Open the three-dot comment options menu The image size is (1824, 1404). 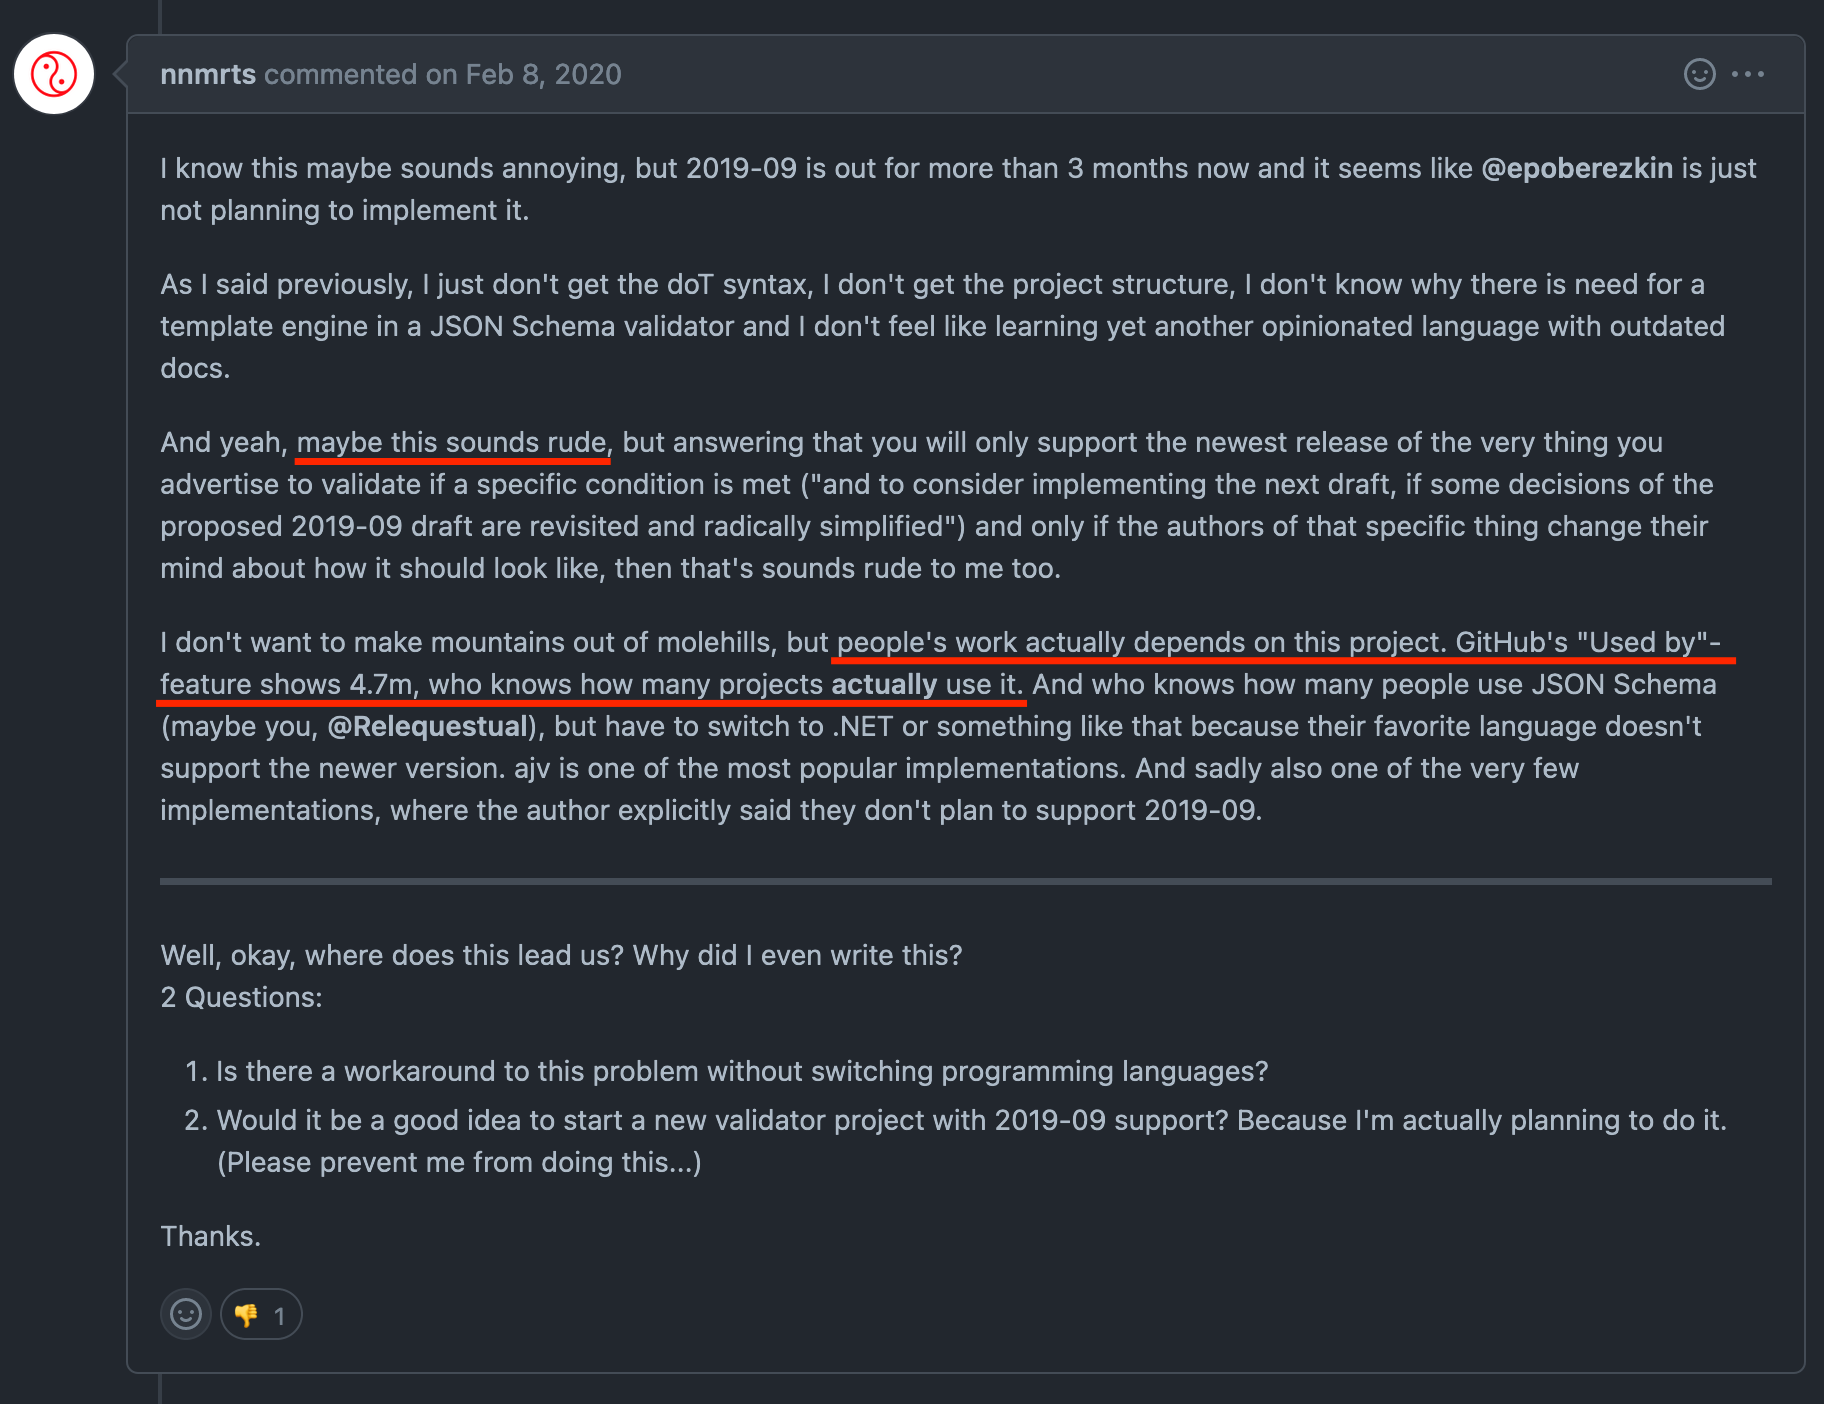point(1748,74)
